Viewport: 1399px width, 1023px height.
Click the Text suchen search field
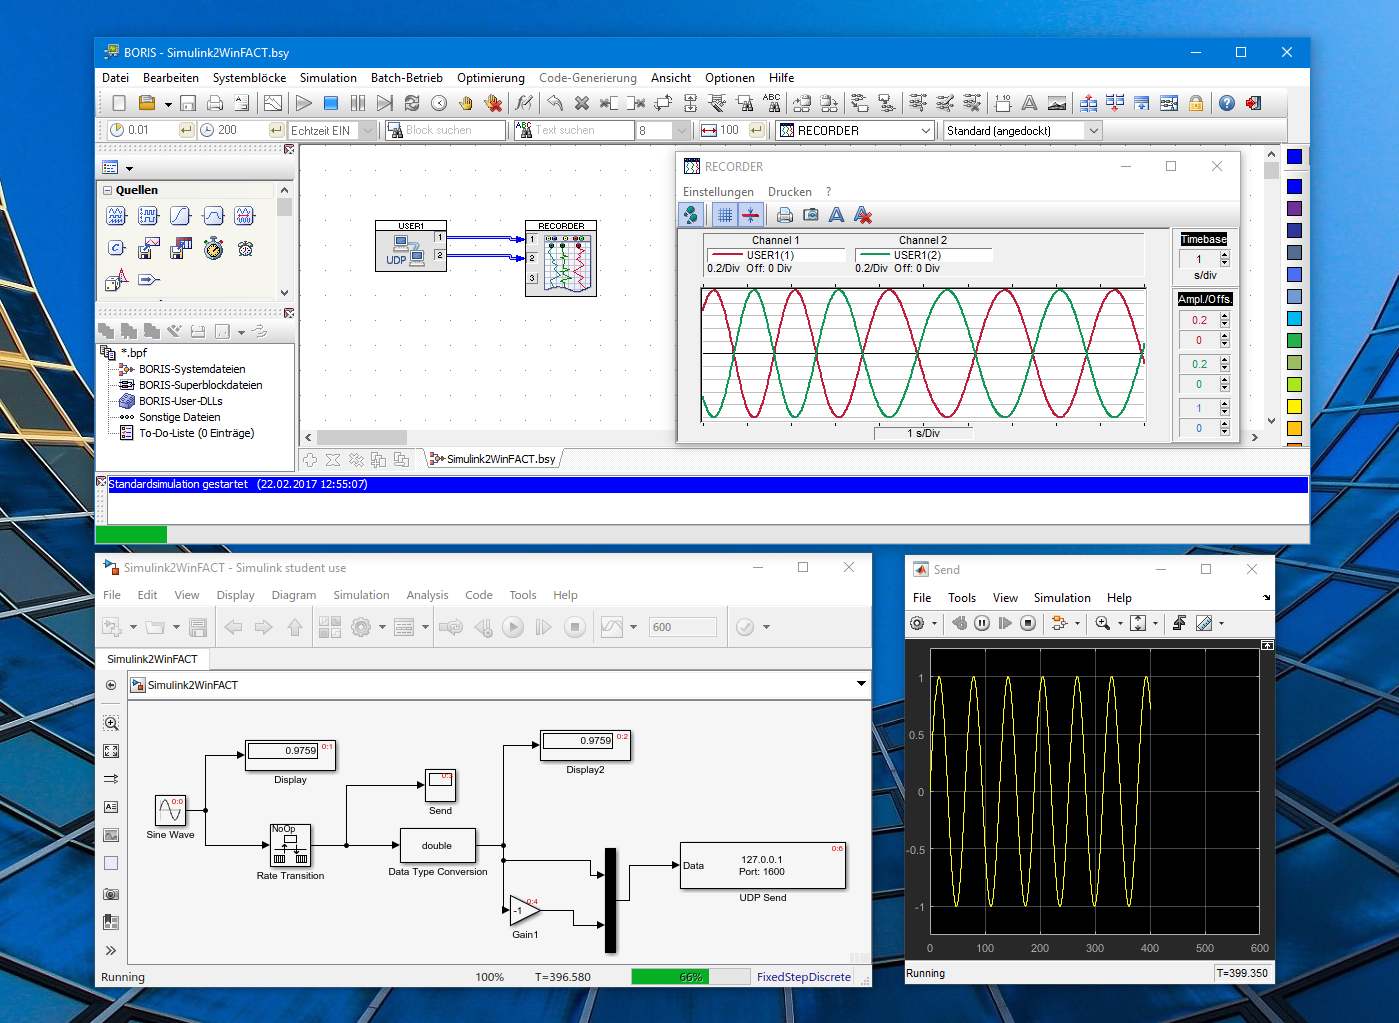(x=574, y=130)
